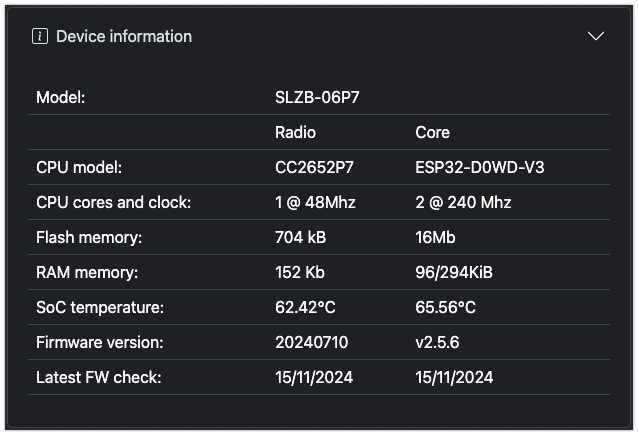Collapse the Device information panel chevron

(596, 36)
